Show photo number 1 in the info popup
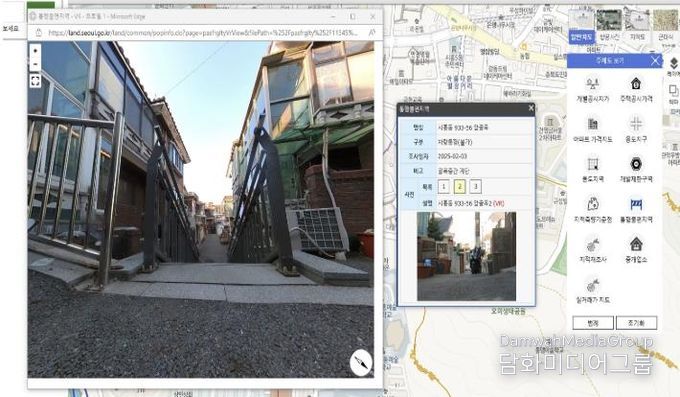 pos(443,187)
